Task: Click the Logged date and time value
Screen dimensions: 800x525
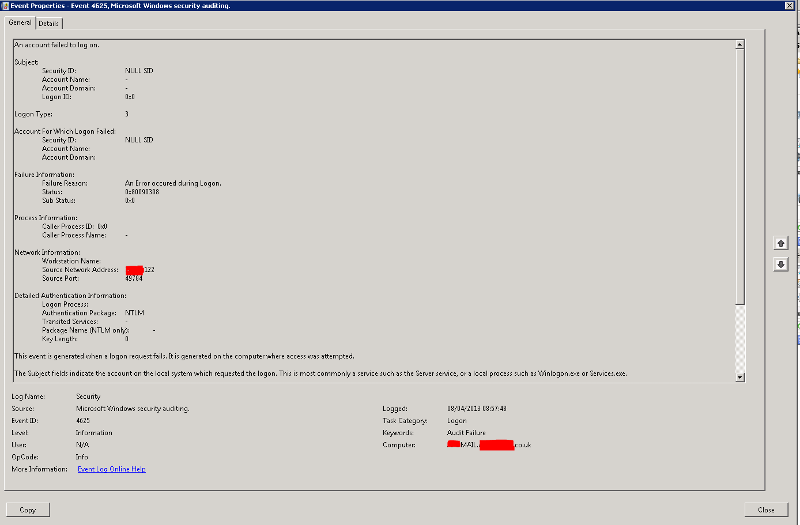Action: 477,409
